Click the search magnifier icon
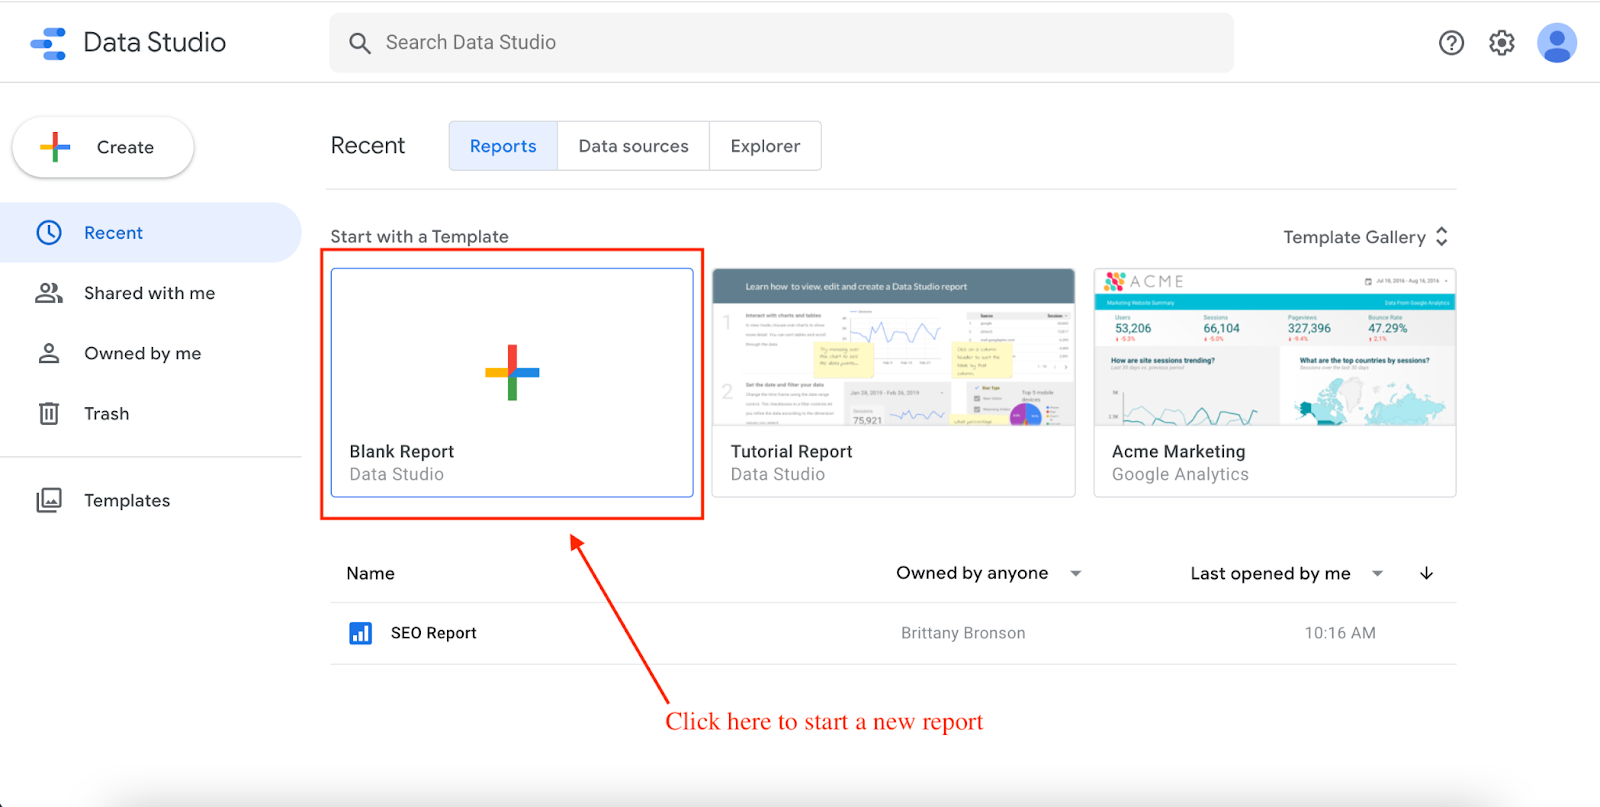This screenshot has width=1600, height=807. 359,43
